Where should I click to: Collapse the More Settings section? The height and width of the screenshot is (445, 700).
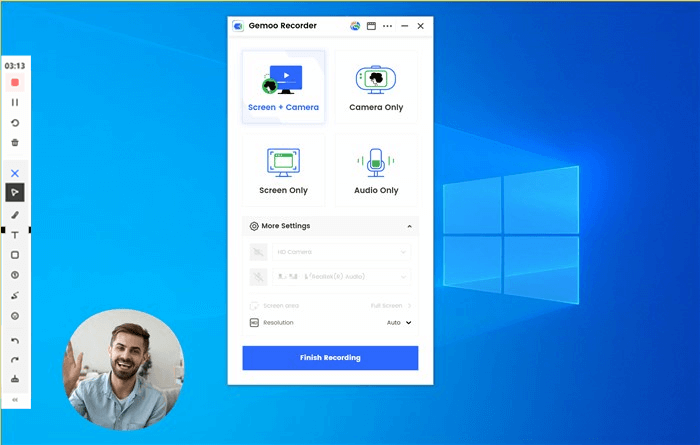(x=409, y=226)
